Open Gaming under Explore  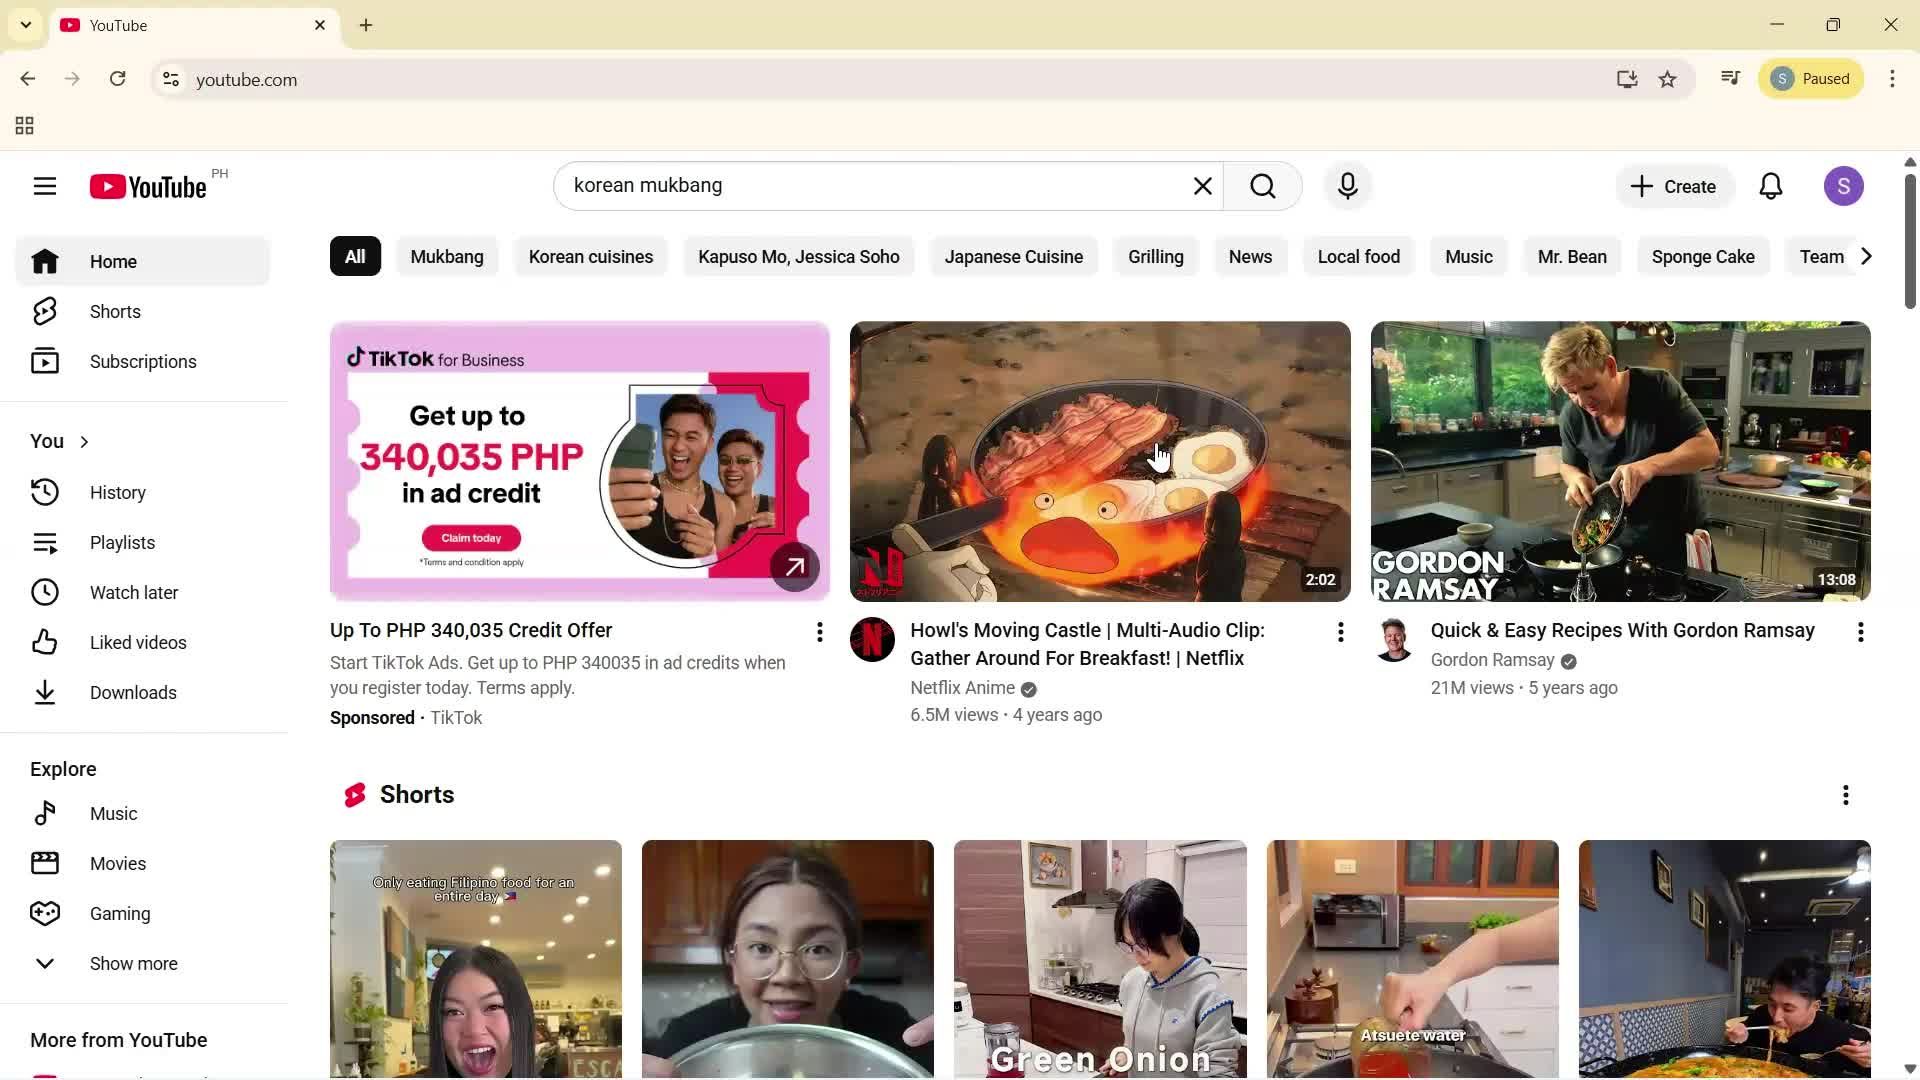coord(119,913)
